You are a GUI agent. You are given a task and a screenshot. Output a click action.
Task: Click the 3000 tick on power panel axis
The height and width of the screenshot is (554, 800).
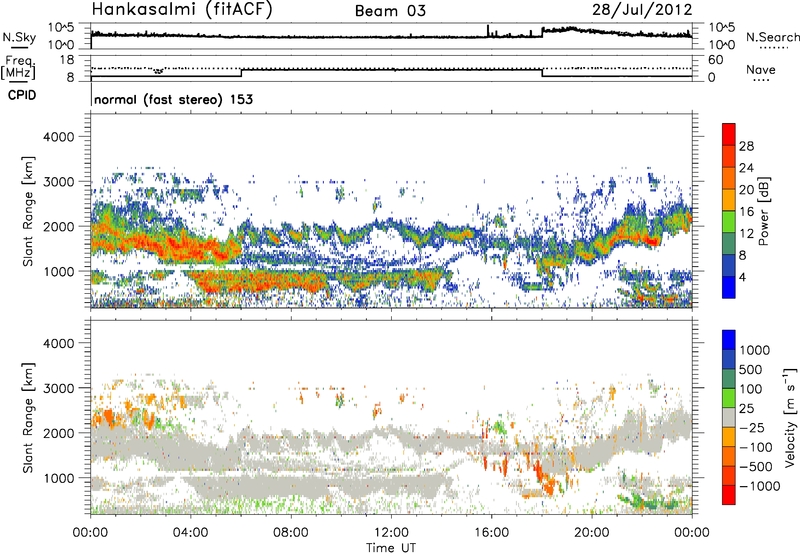coord(58,182)
